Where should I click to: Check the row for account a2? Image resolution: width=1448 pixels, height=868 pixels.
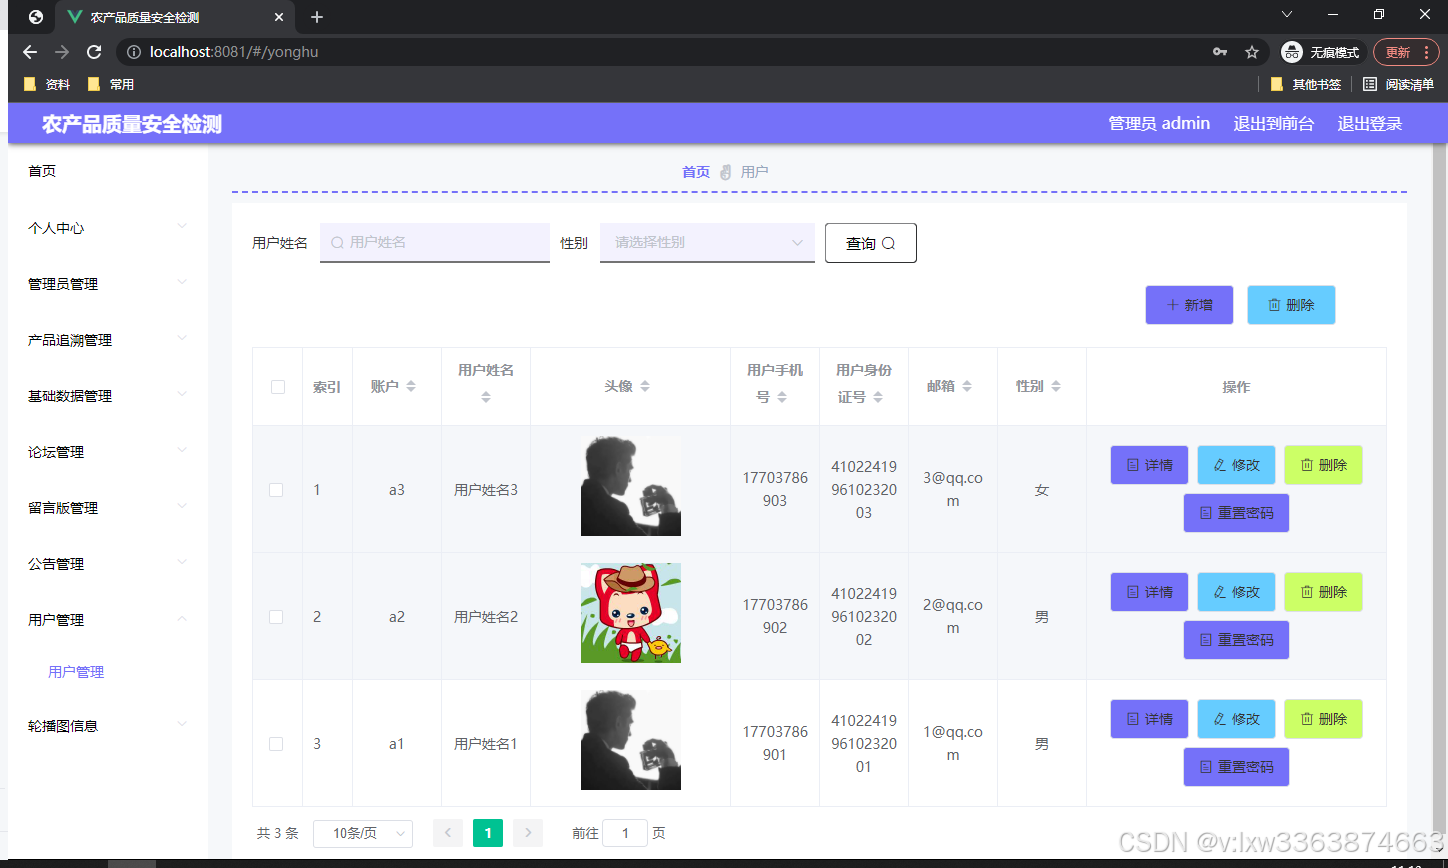click(276, 617)
